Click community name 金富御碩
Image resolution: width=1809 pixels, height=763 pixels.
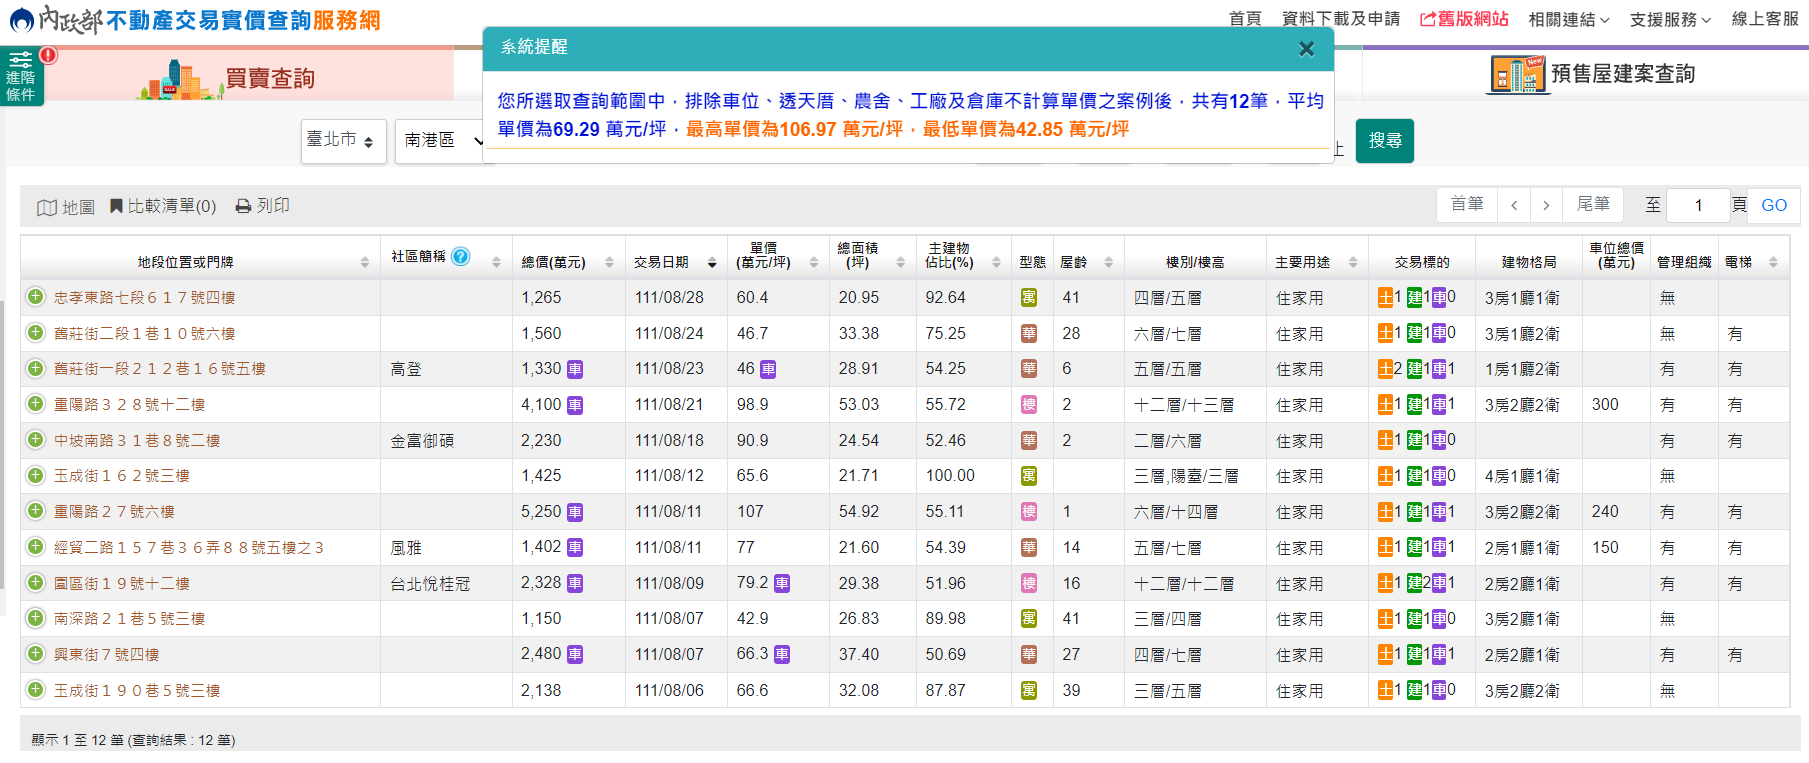[x=422, y=441]
